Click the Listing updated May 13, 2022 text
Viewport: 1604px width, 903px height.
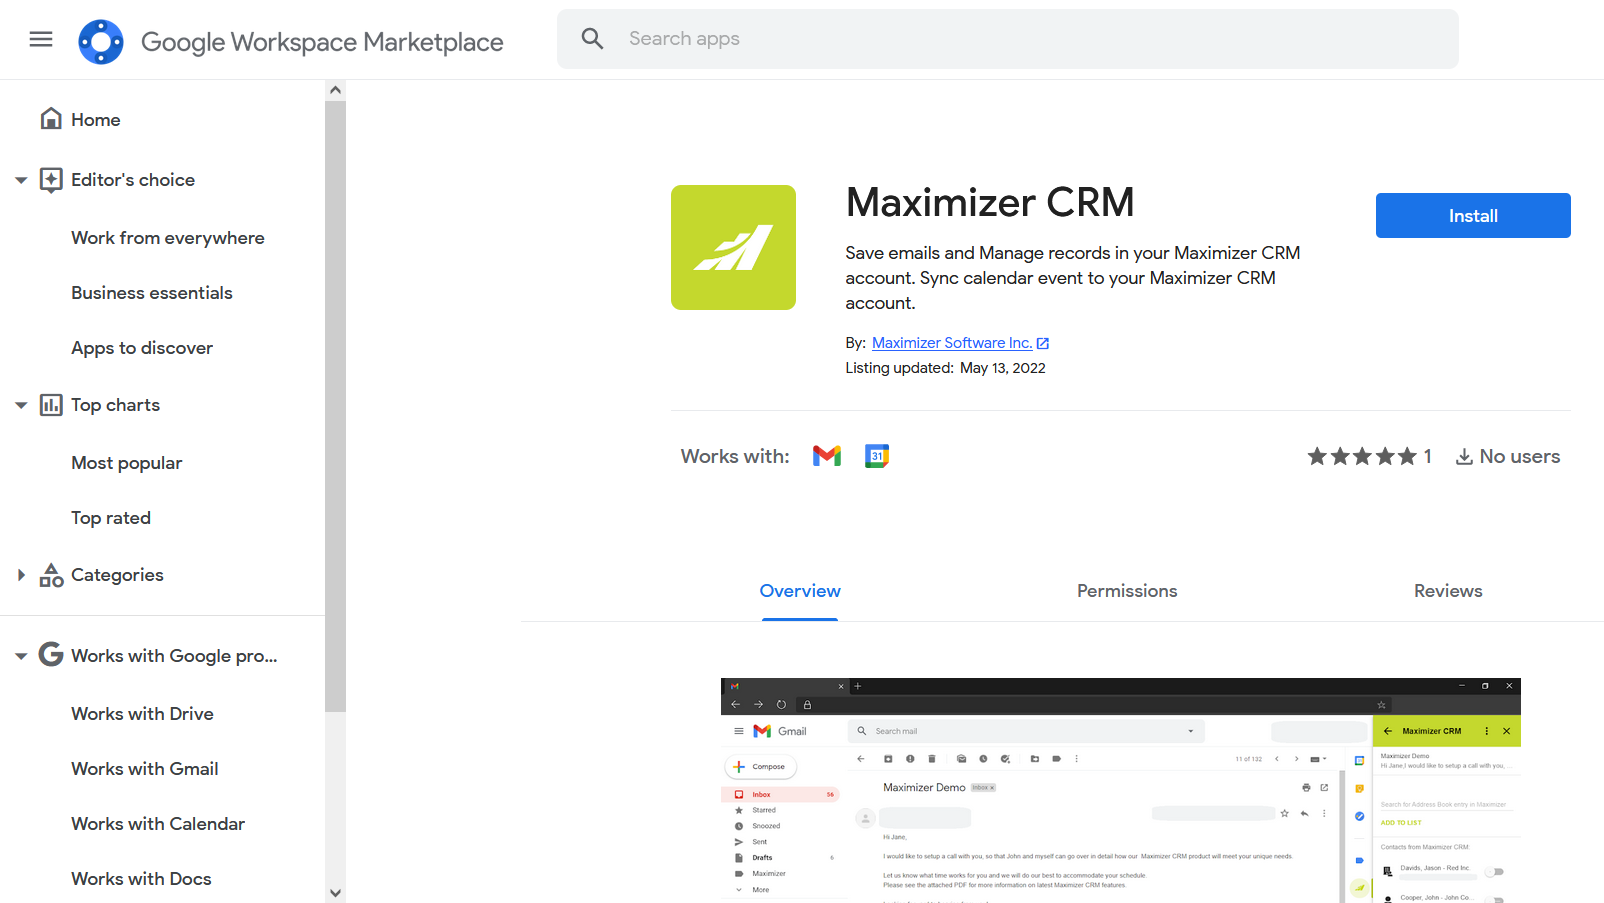pos(945,368)
